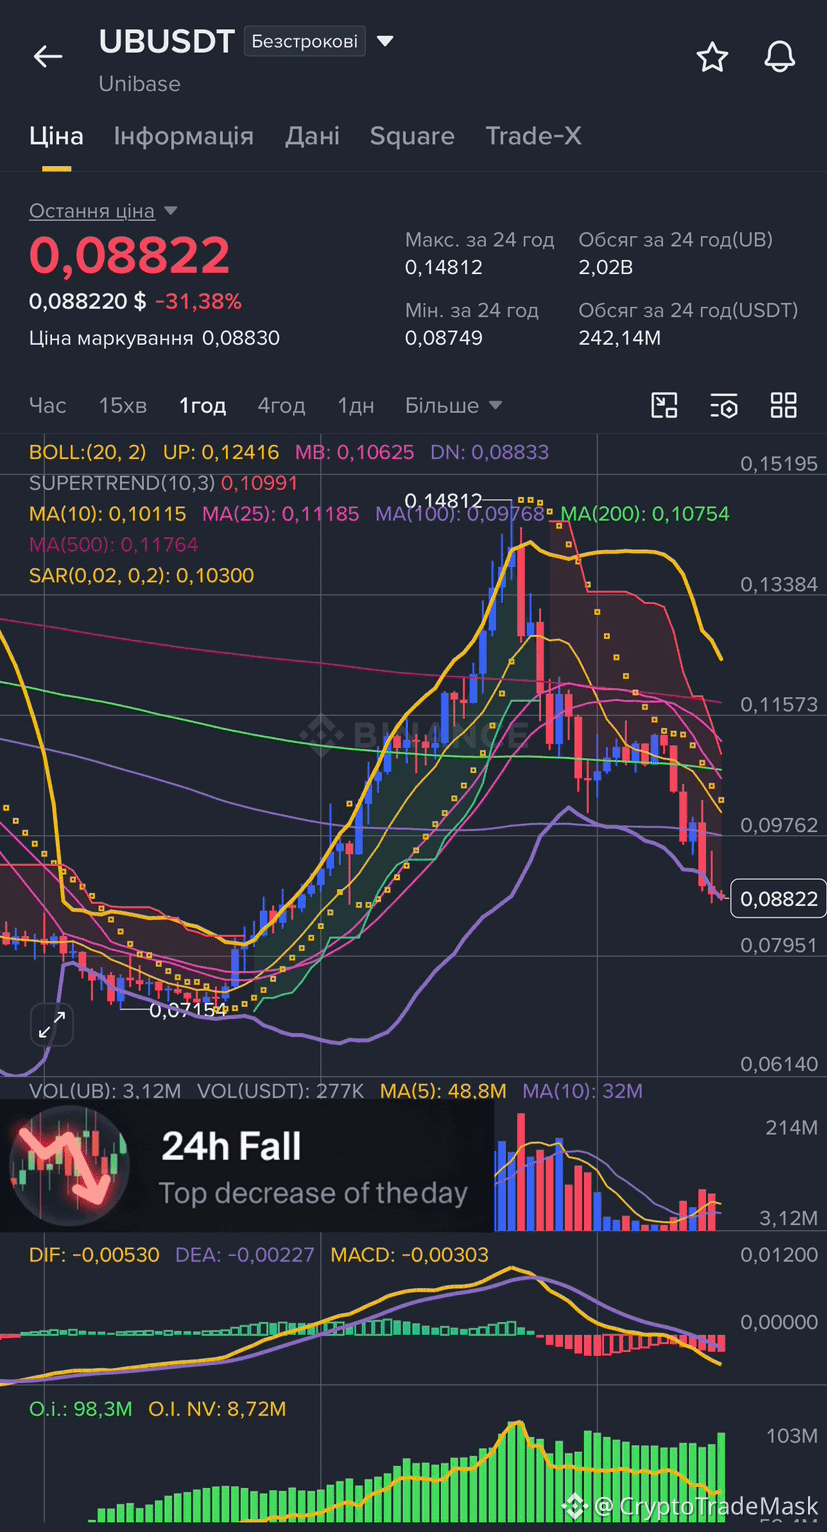Tap the -31,38% change percentage
The image size is (827, 1532).
tap(198, 302)
